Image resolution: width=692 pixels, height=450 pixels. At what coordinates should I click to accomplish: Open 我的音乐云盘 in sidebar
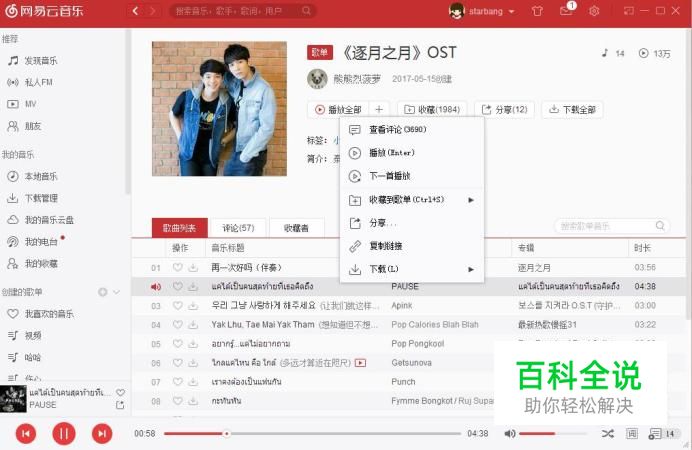click(x=41, y=220)
